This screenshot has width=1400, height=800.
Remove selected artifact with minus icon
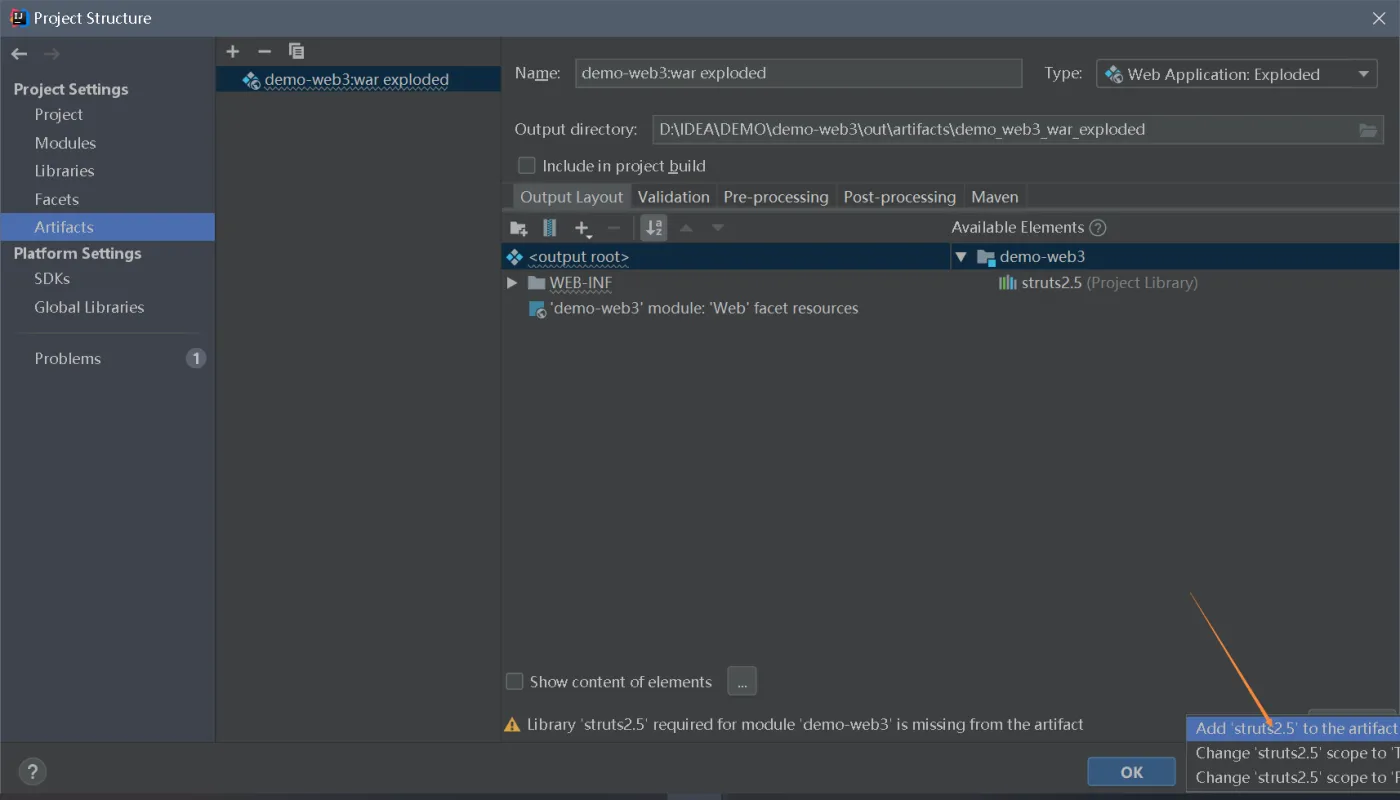pyautogui.click(x=264, y=51)
